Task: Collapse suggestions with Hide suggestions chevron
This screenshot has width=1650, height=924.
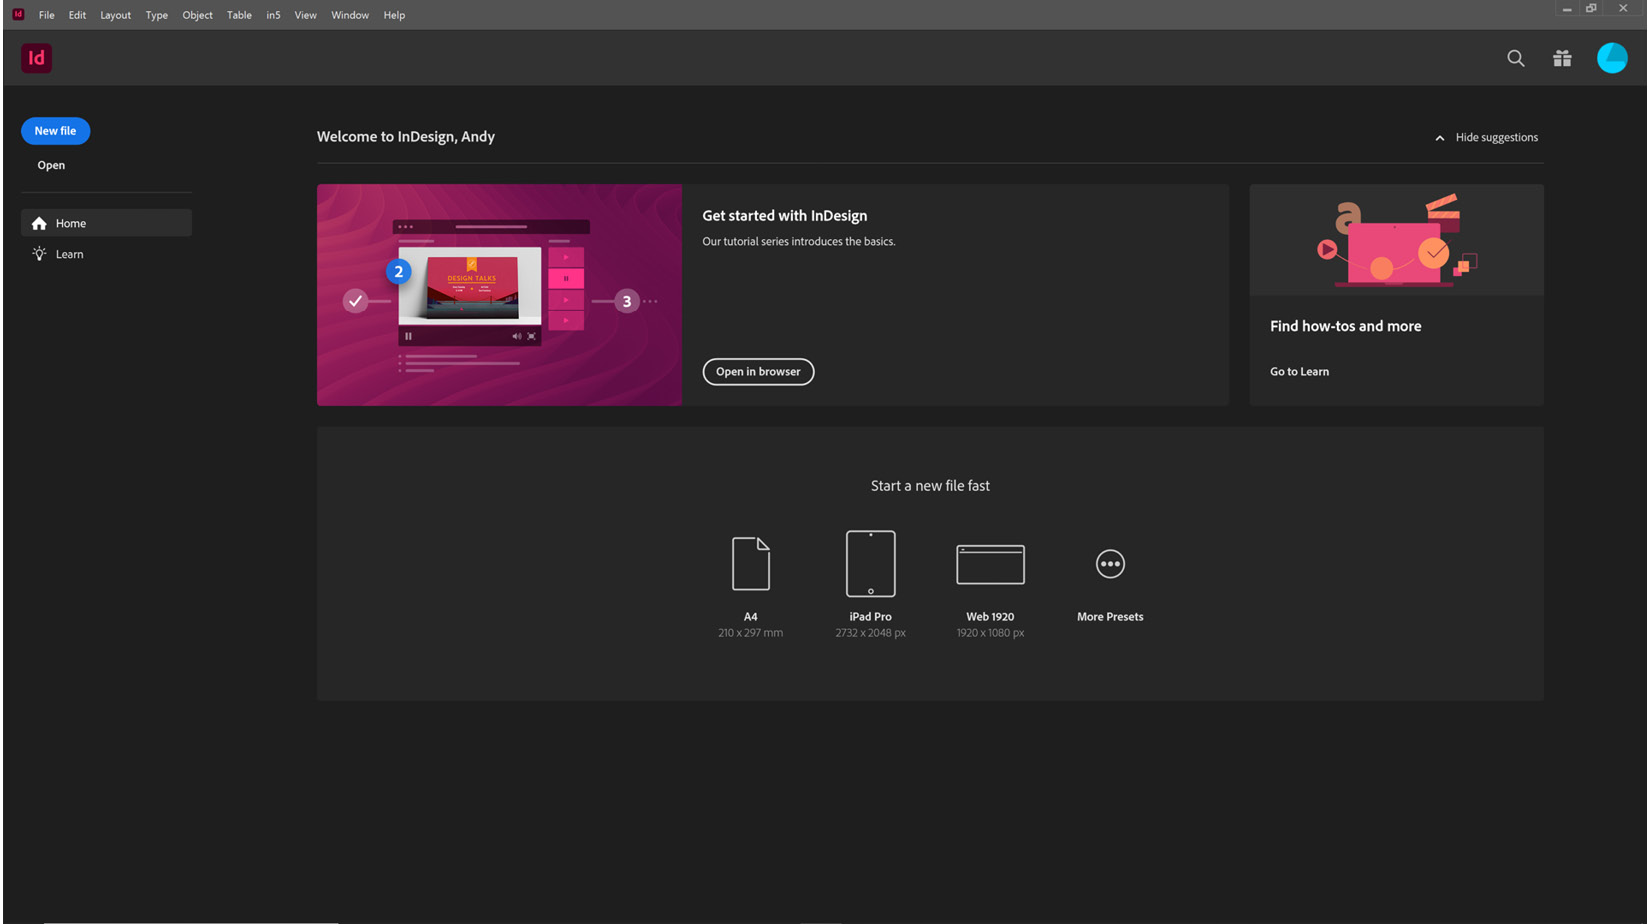Action: [x=1440, y=138]
